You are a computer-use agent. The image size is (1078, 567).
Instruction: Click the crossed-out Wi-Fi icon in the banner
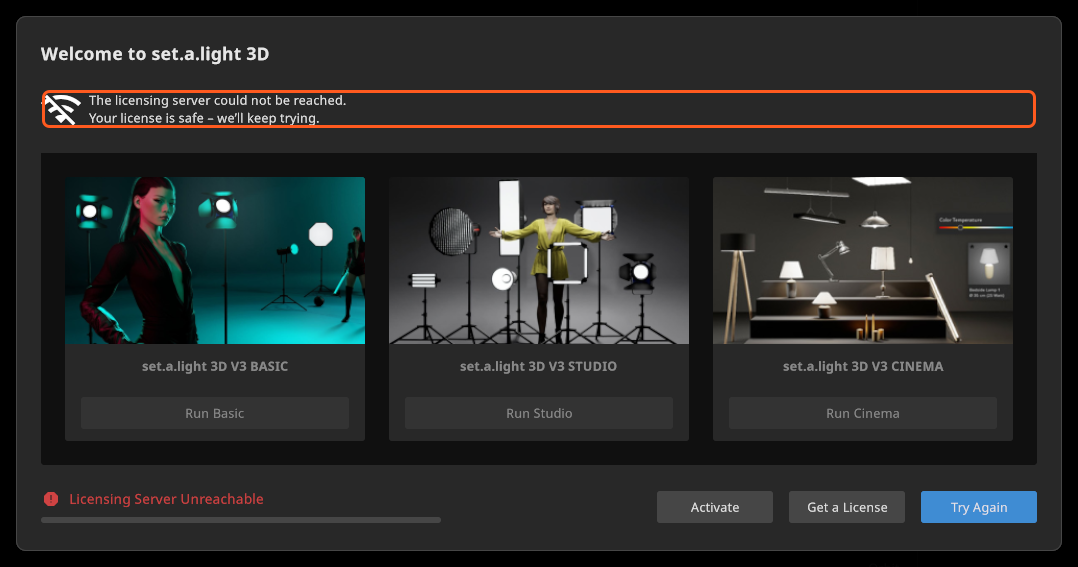click(x=63, y=109)
